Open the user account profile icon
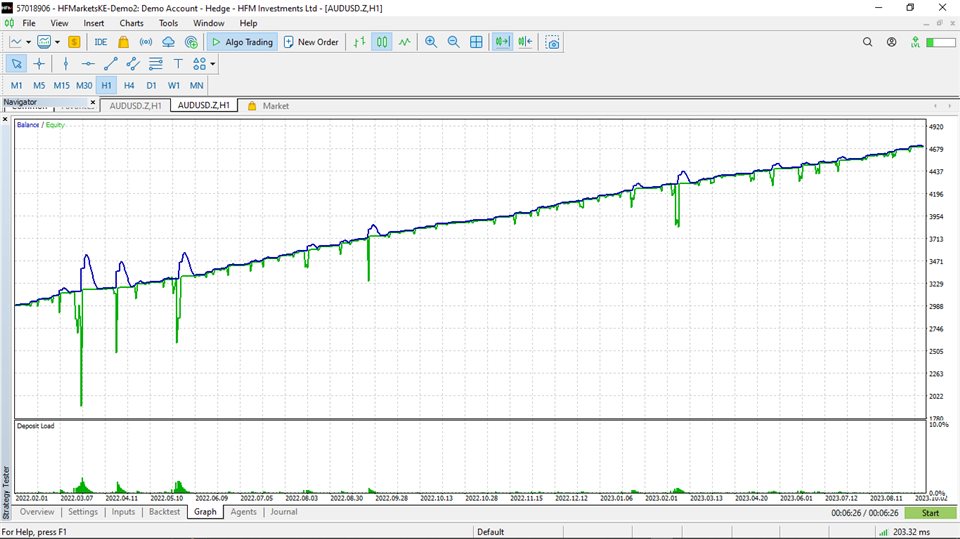The image size is (960, 539). pyautogui.click(x=891, y=42)
